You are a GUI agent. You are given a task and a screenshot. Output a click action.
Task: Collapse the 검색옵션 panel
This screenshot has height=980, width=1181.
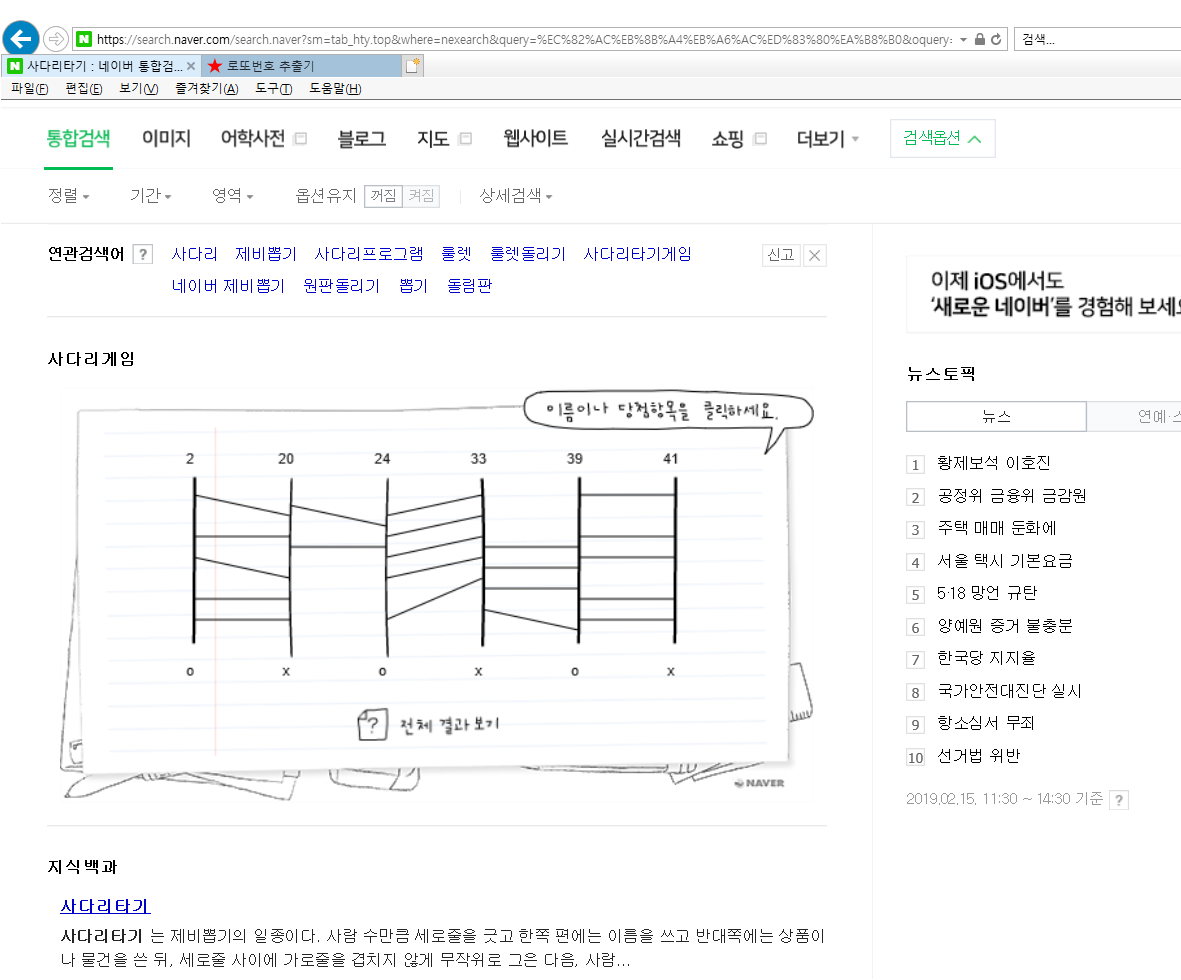click(x=942, y=139)
